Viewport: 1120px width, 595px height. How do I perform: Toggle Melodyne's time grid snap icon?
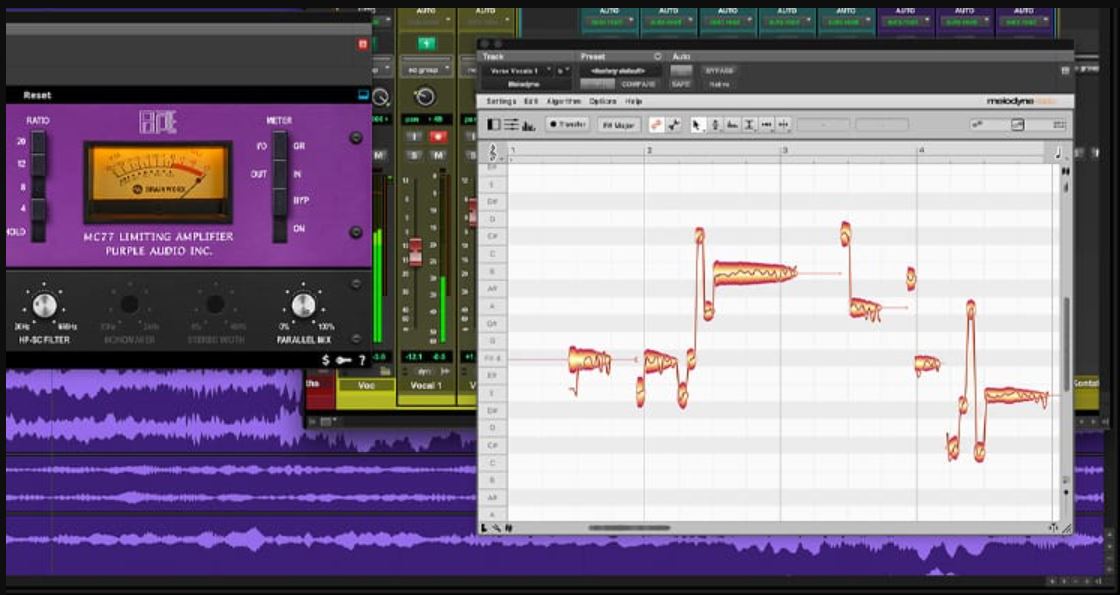tap(674, 125)
